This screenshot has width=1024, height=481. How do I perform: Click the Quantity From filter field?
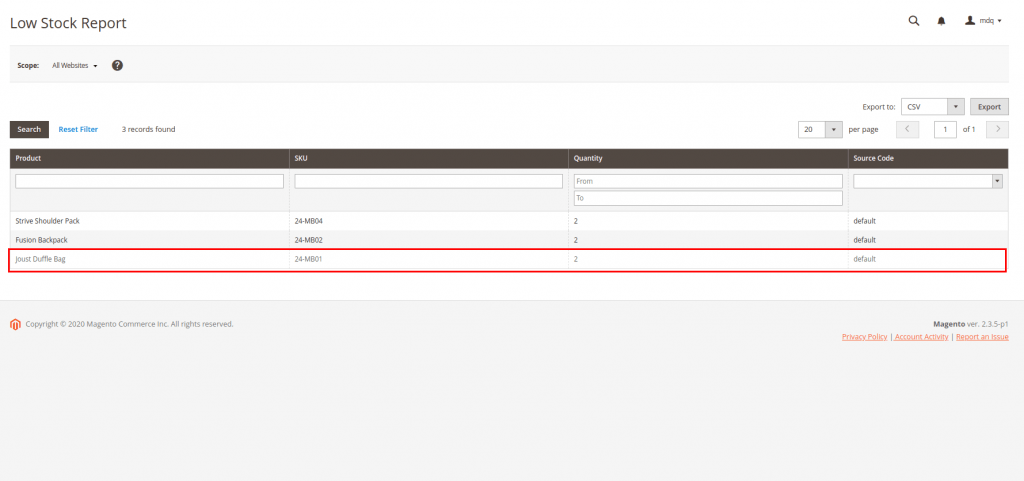click(x=708, y=181)
